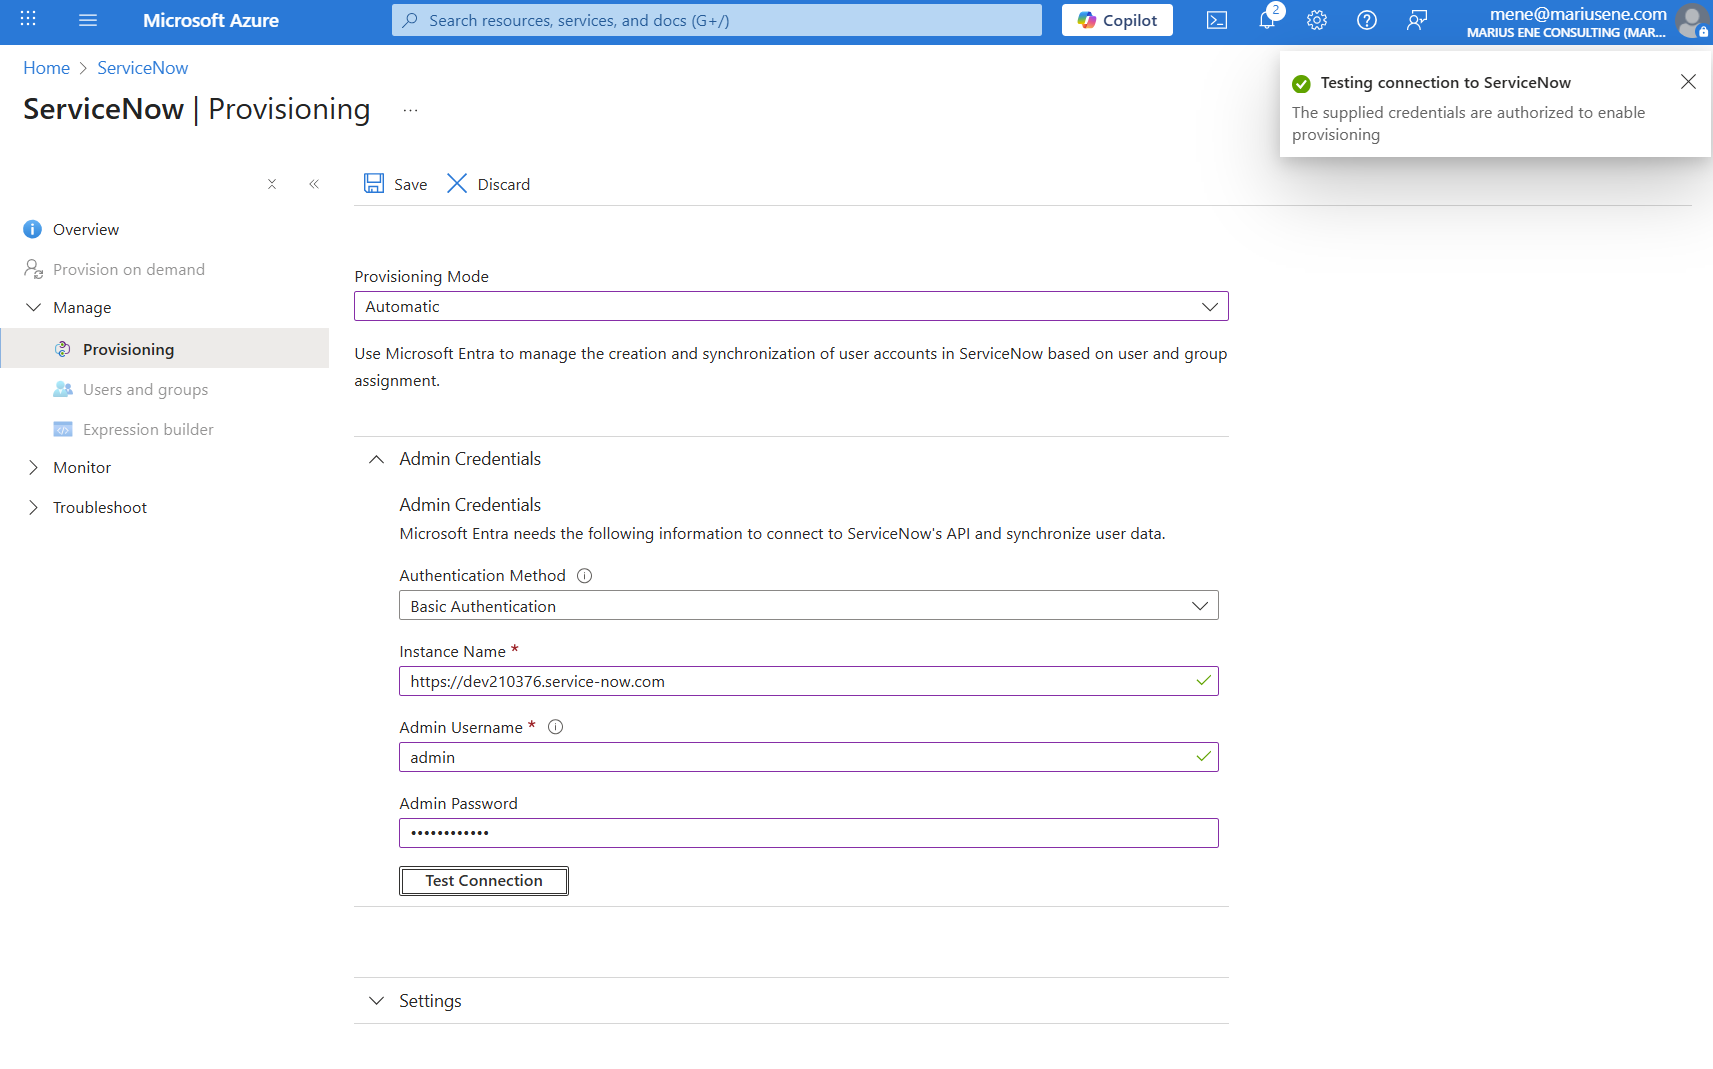Collapse the Admin Credentials section
This screenshot has height=1069, width=1713.
pyautogui.click(x=376, y=459)
